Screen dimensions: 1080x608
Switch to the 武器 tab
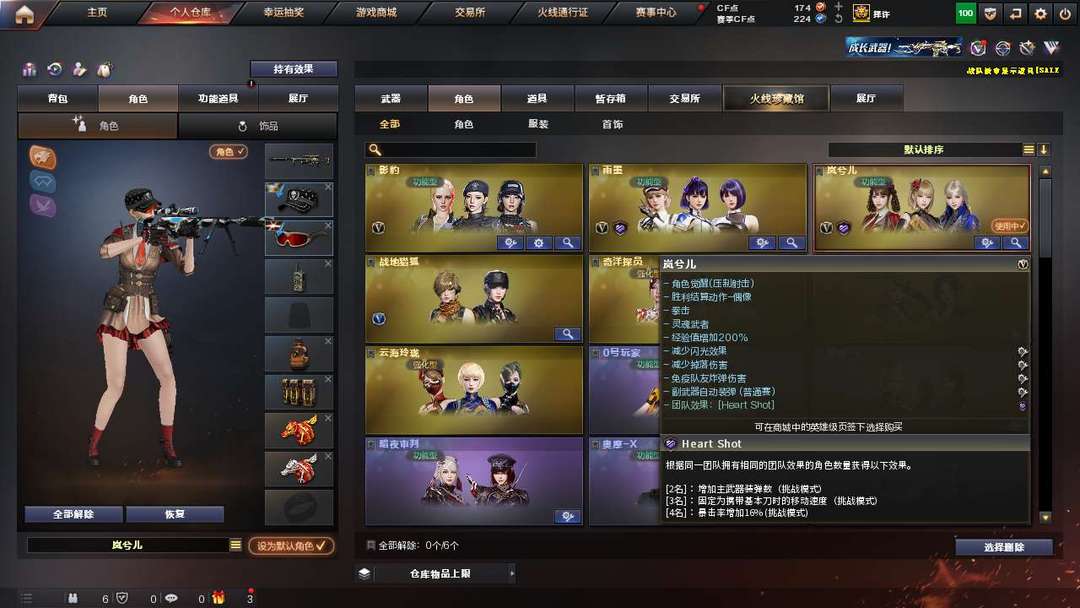(x=391, y=98)
